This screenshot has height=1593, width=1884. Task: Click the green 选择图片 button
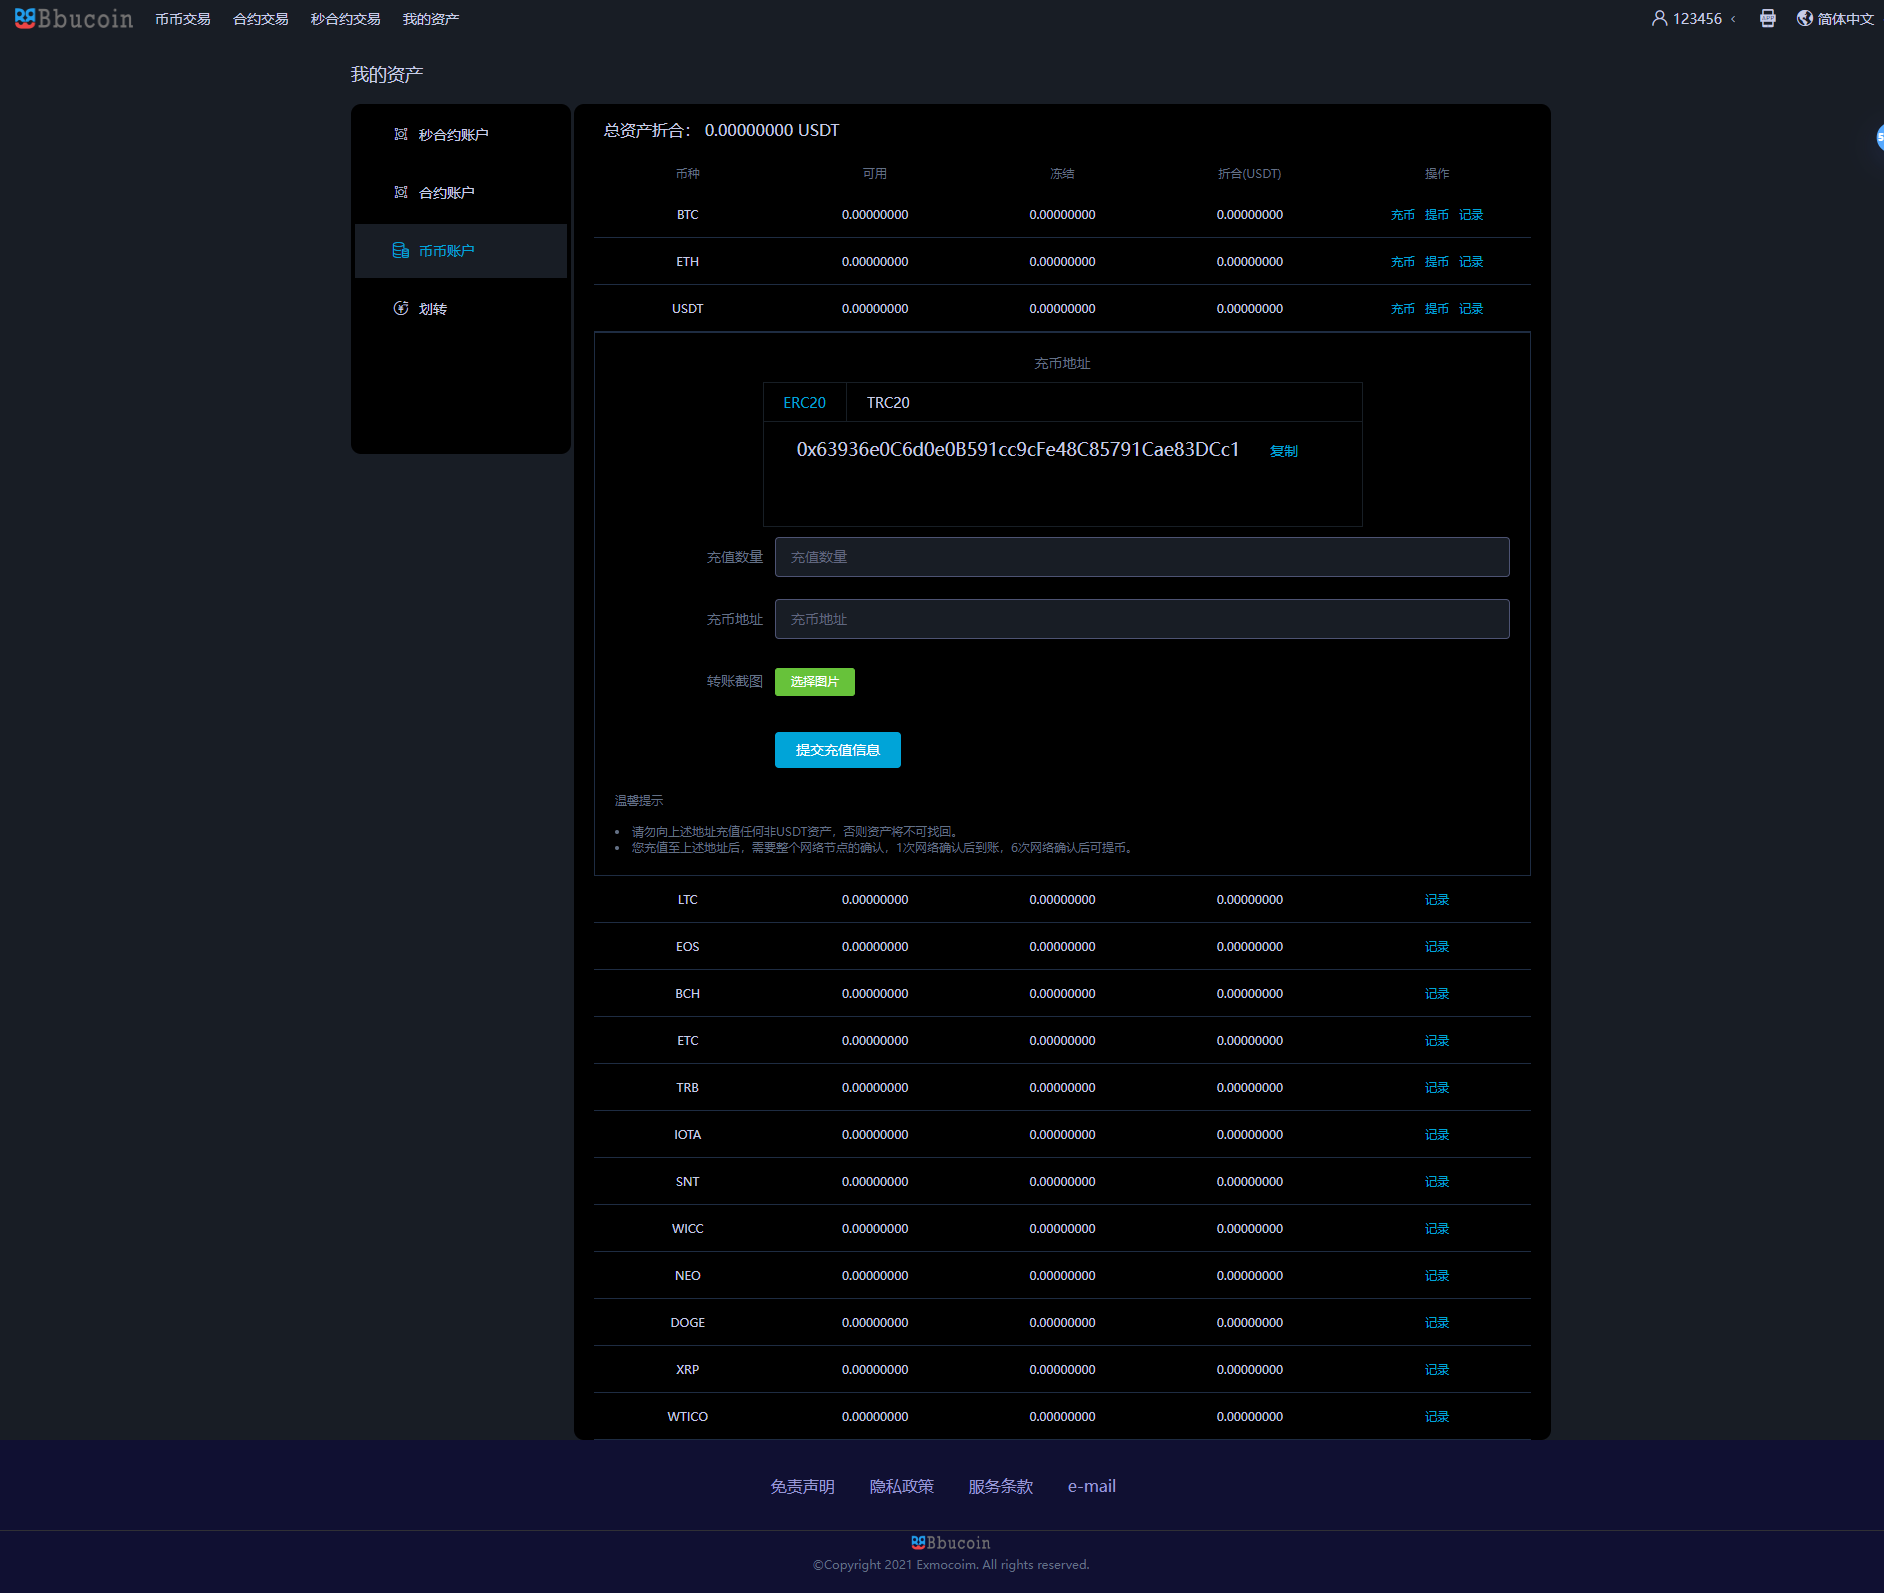coord(814,682)
